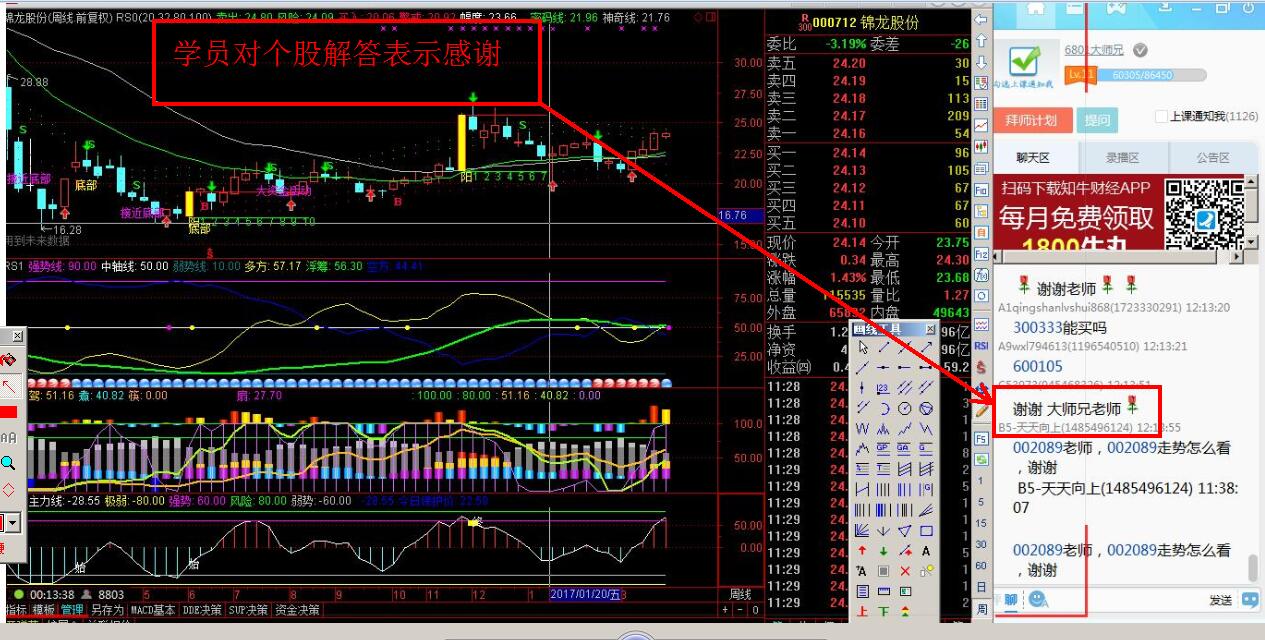Select the W-wave pattern drawing tool
This screenshot has width=1265, height=640.
(863, 429)
